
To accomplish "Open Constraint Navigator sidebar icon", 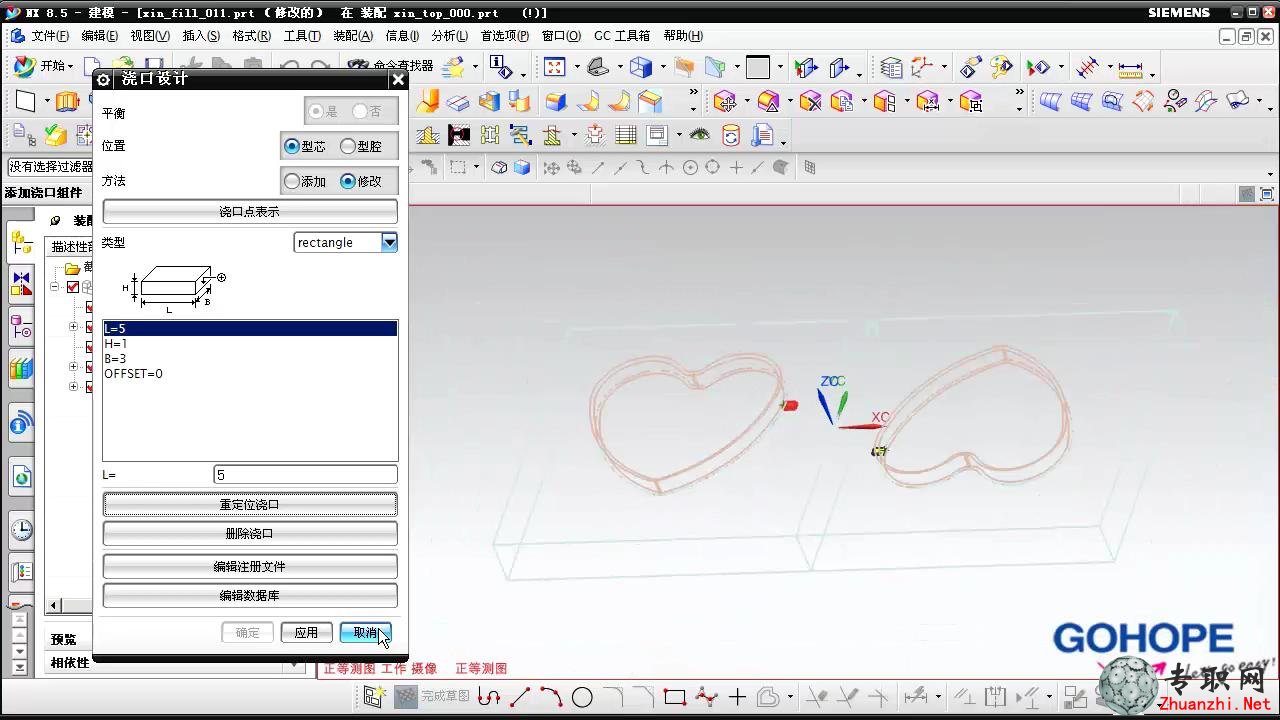I will [21, 284].
